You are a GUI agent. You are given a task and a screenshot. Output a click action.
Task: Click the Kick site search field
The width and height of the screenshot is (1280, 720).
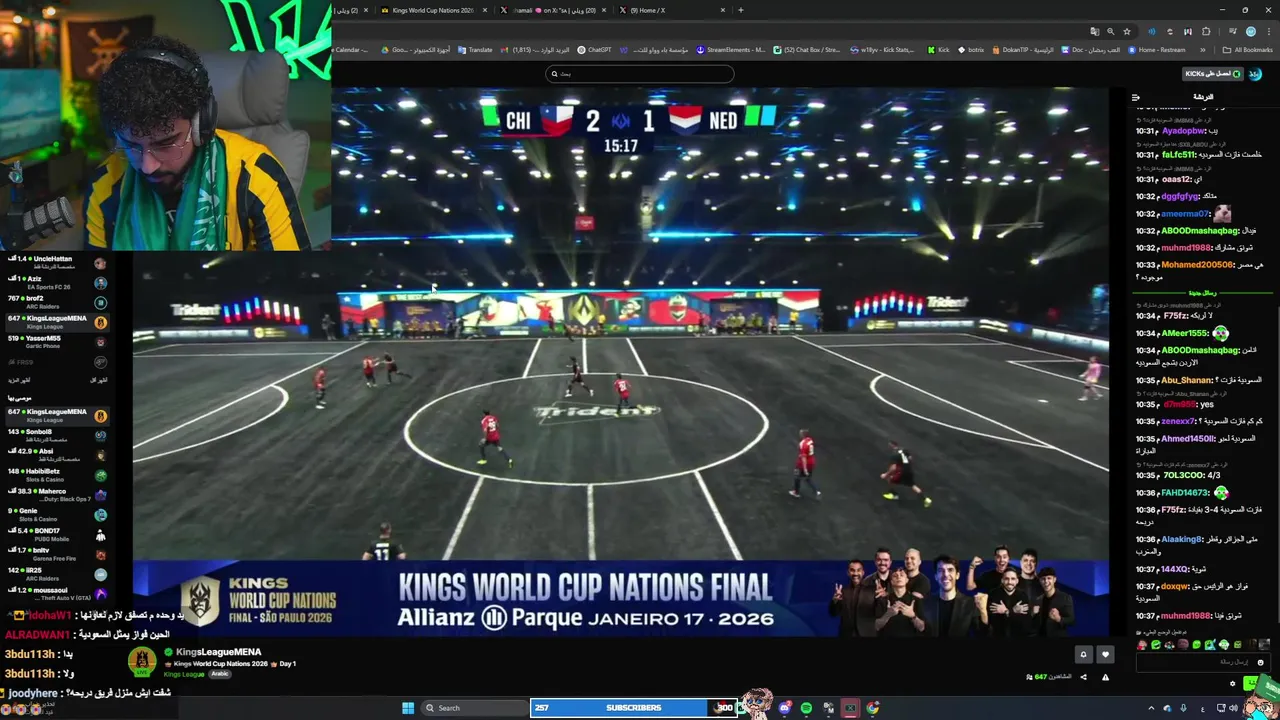tap(640, 73)
